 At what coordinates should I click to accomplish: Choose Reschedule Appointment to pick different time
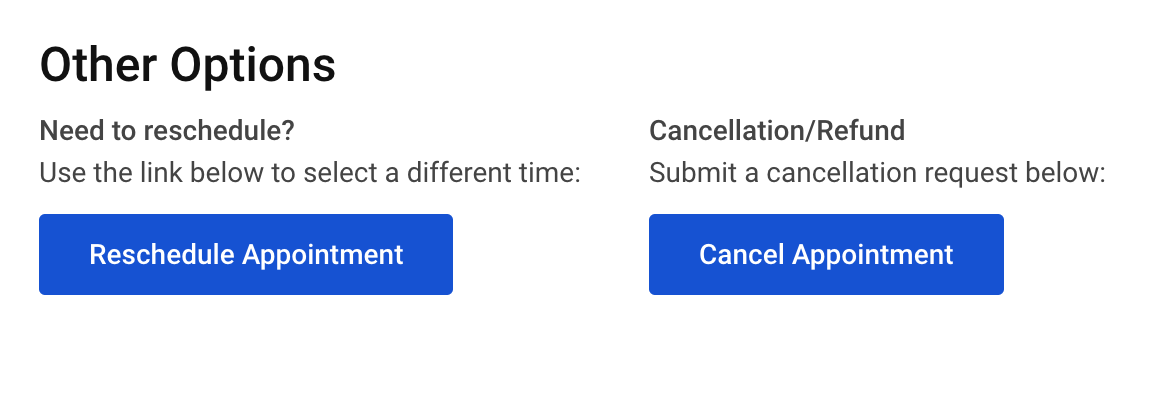pos(245,255)
